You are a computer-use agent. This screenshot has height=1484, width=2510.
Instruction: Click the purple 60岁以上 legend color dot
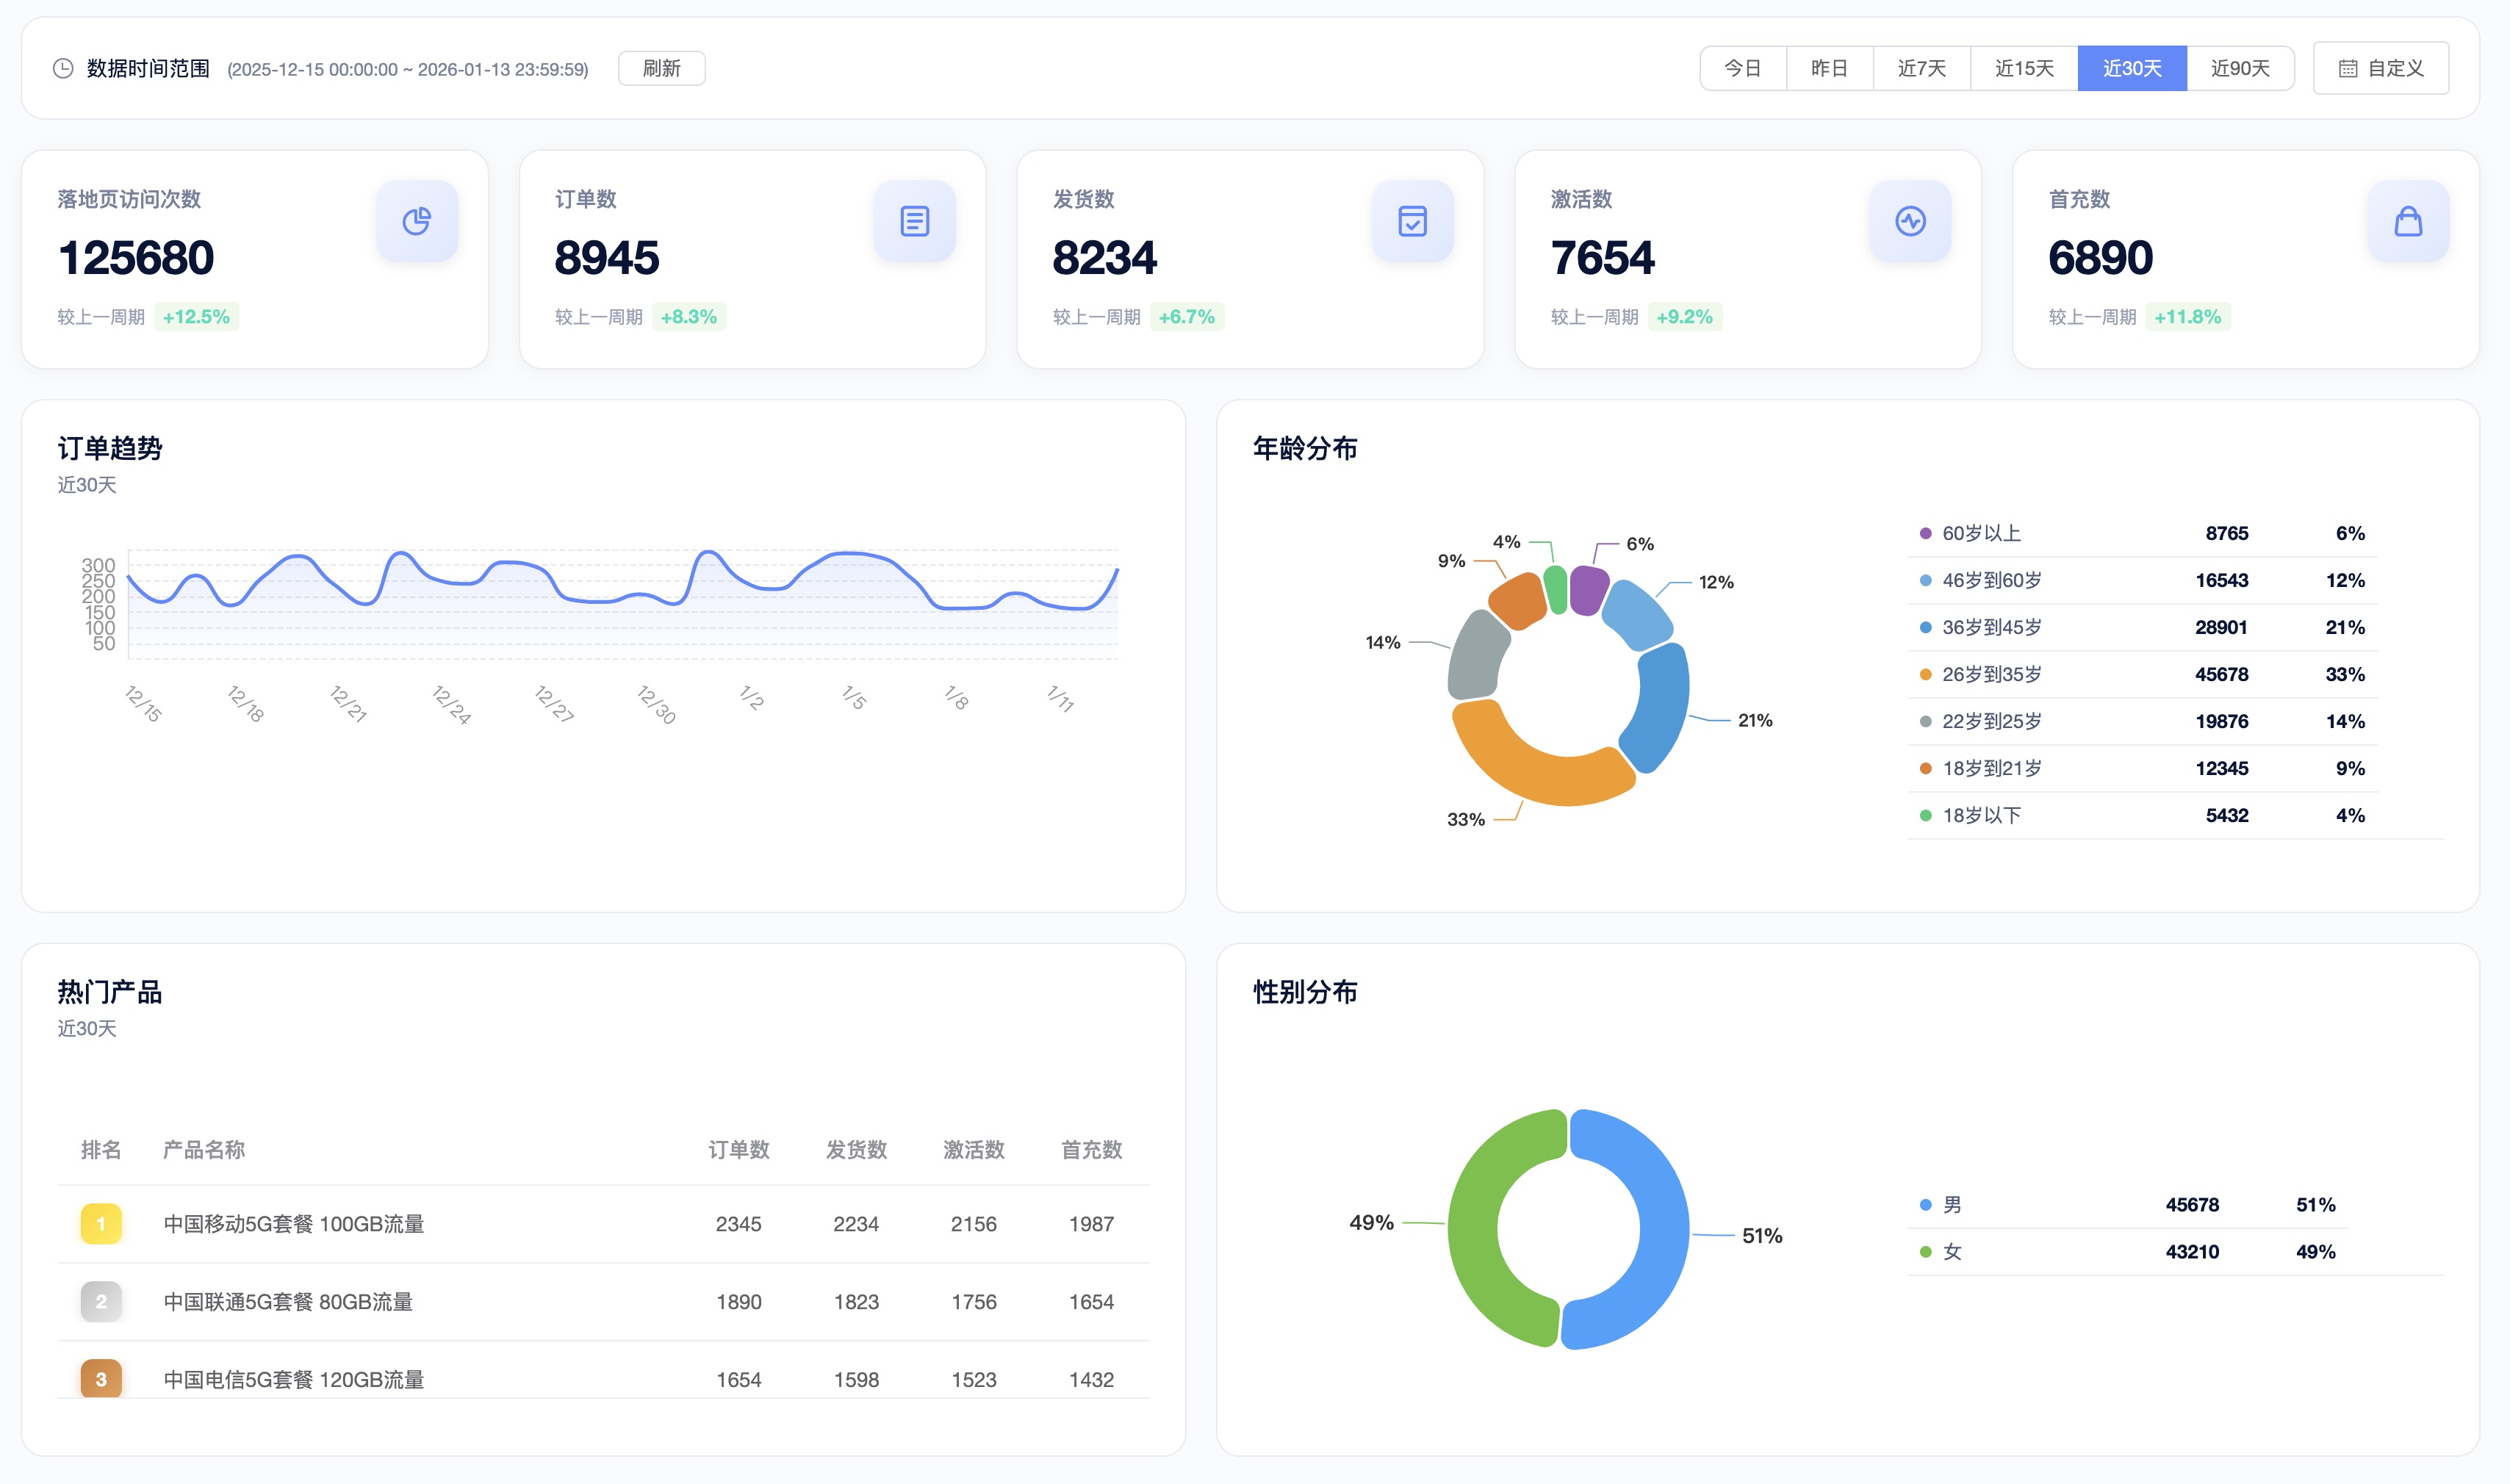pos(1925,534)
